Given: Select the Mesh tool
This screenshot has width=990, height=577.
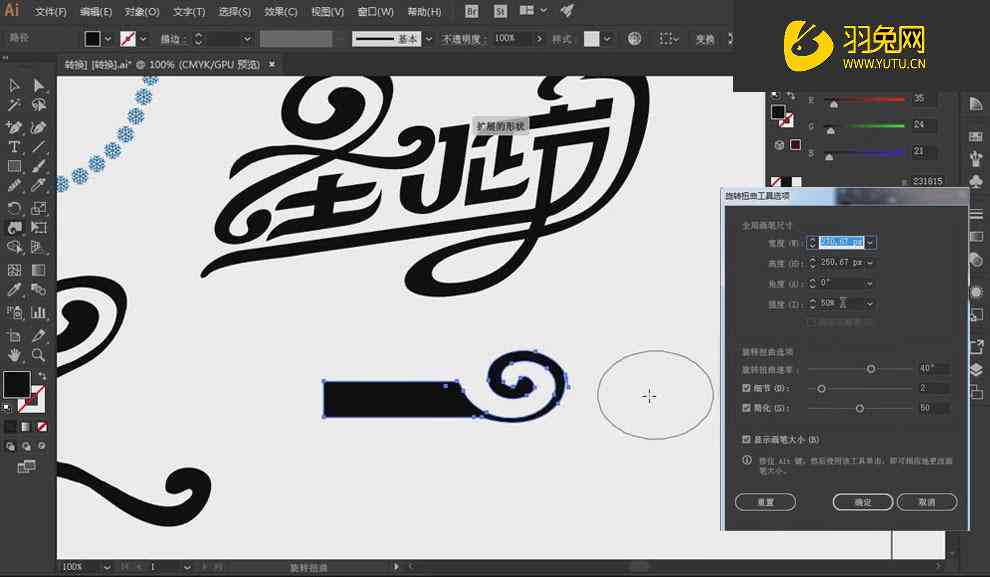Looking at the screenshot, I should pyautogui.click(x=14, y=270).
